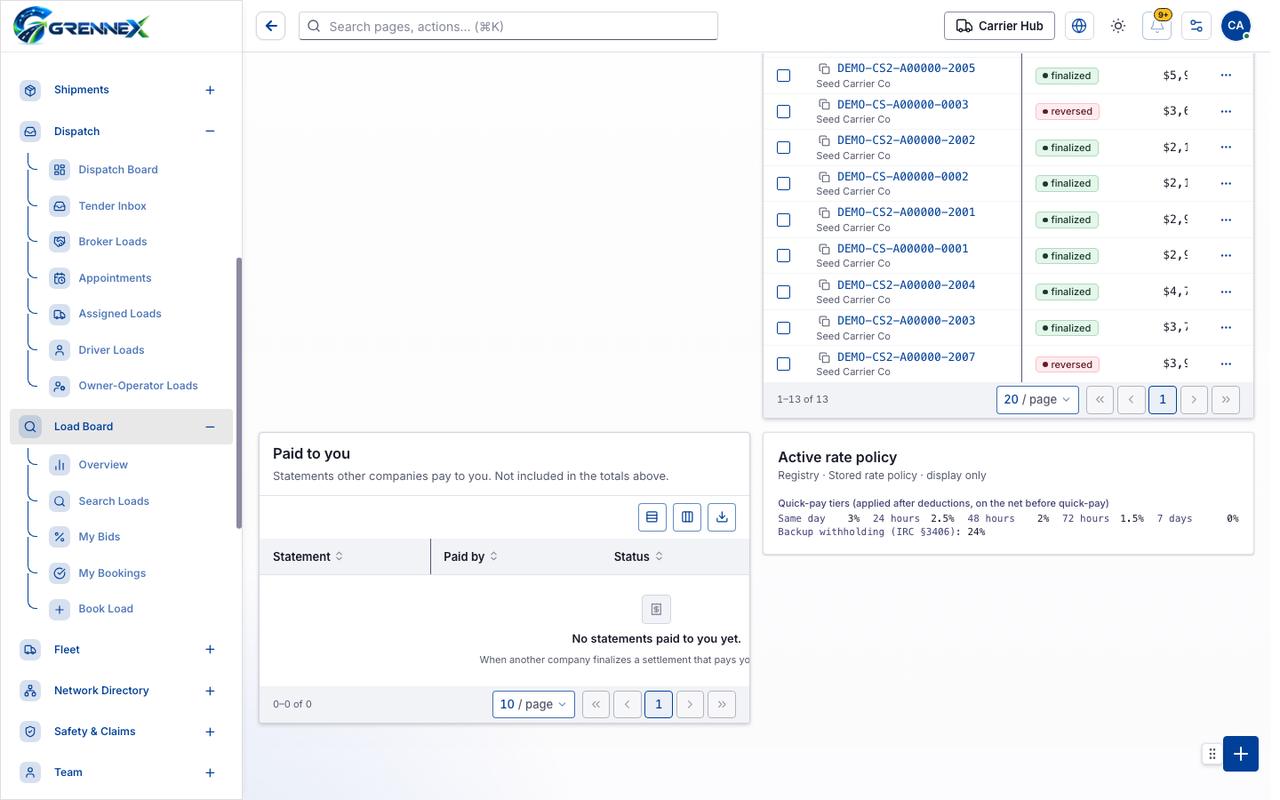This screenshot has height=800, width=1280.
Task: Select checkbox for DEMO-CS2-A00000-2005
Action: pos(784,75)
